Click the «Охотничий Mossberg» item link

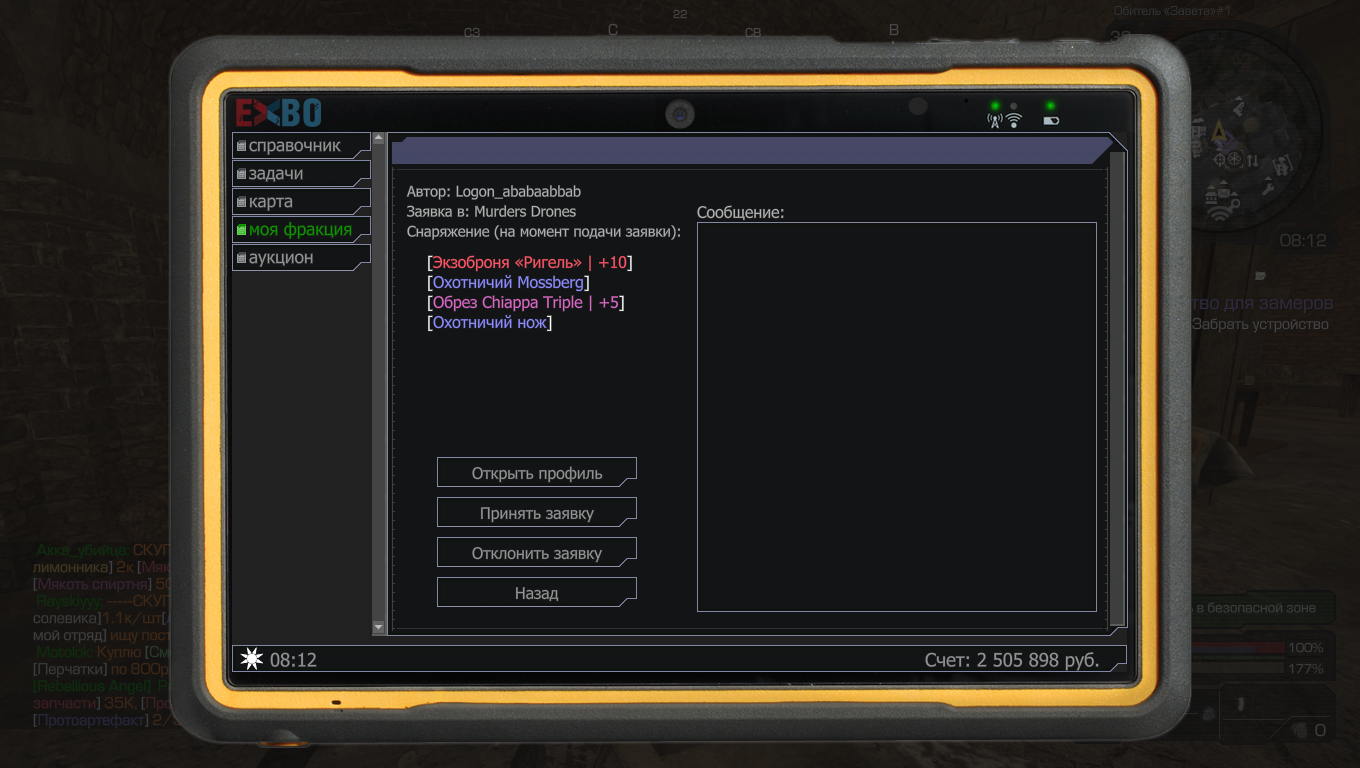tap(508, 283)
